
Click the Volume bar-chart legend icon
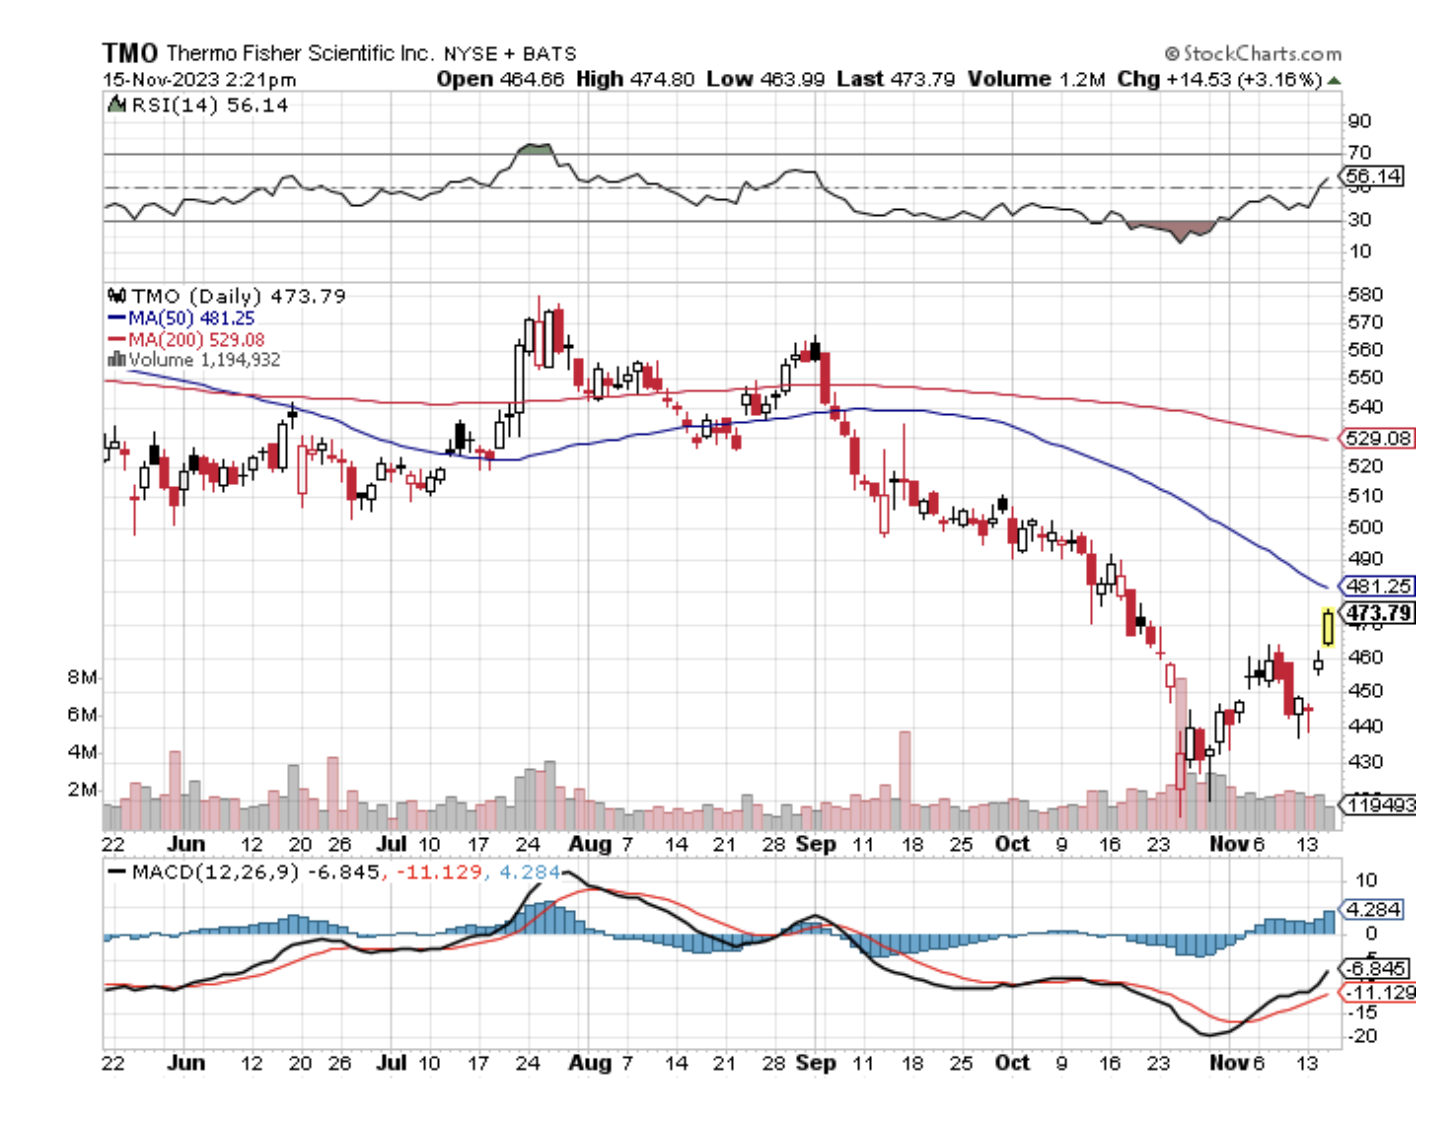click(x=116, y=360)
